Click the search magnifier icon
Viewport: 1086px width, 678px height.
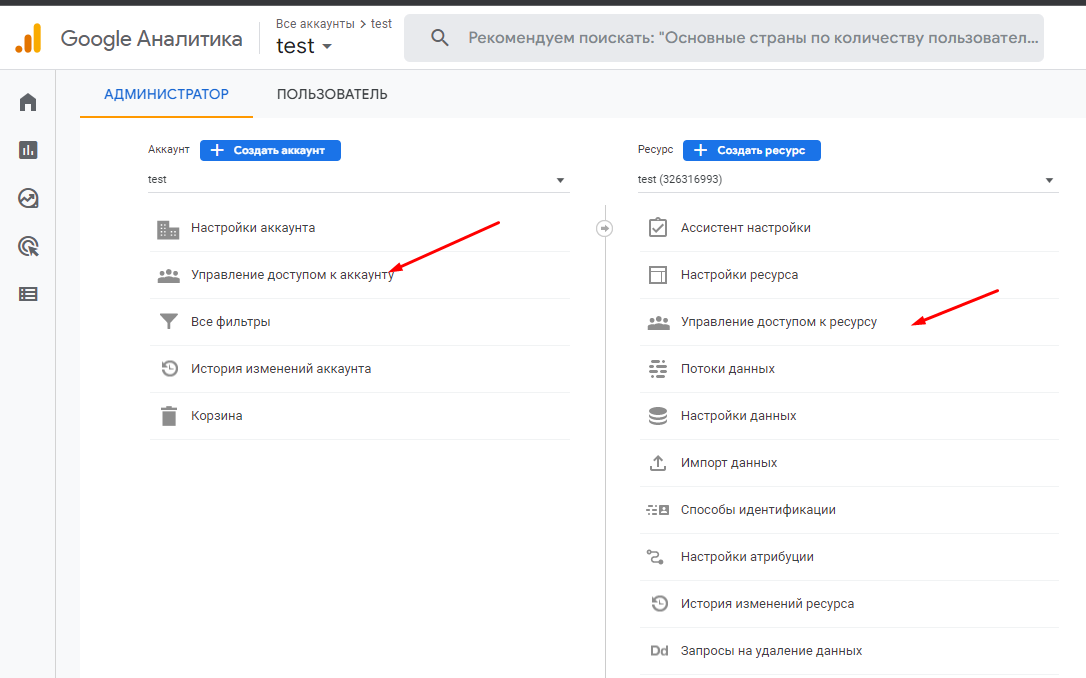(x=439, y=38)
